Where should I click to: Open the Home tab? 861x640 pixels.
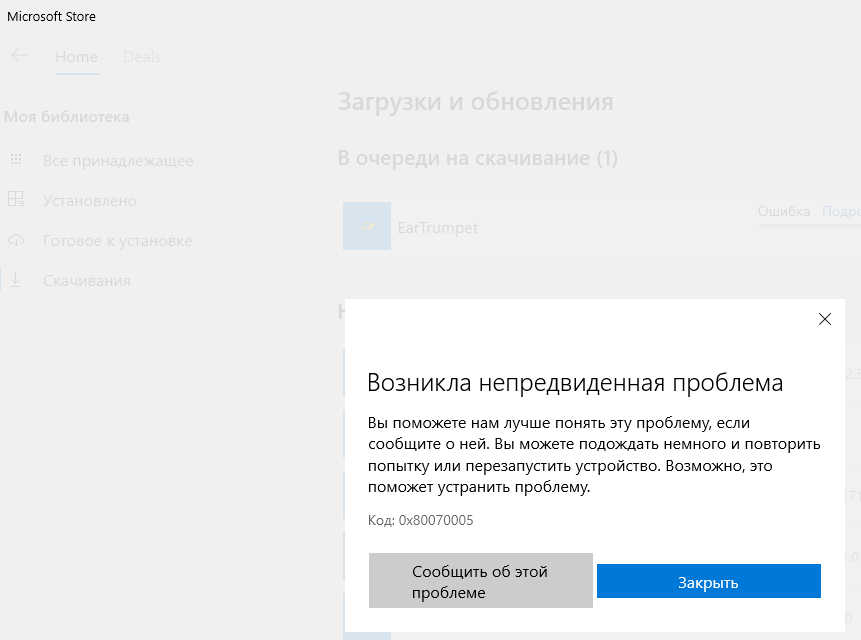pyautogui.click(x=76, y=57)
